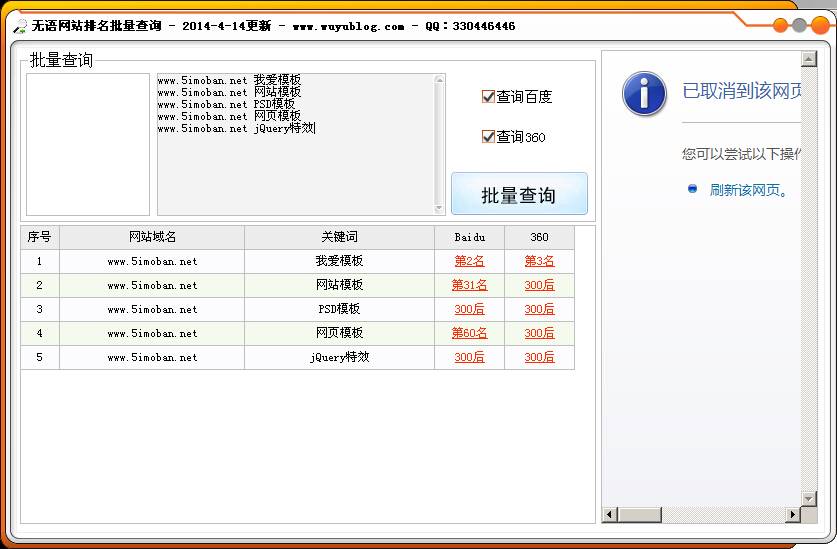Click the horizontal scrollbar thumb in browser pane
Viewport: 837px width, 549px height.
pyautogui.click(x=639, y=514)
